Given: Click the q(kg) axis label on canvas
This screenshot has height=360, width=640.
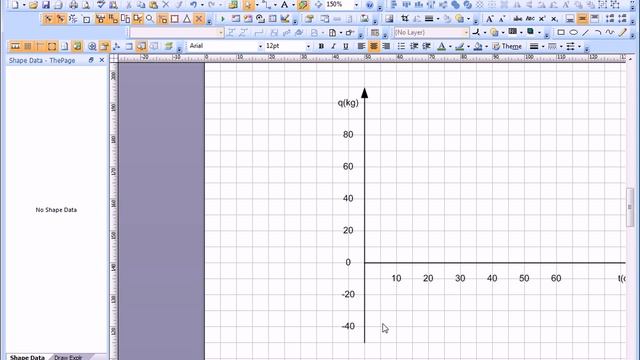Looking at the screenshot, I should click(348, 102).
